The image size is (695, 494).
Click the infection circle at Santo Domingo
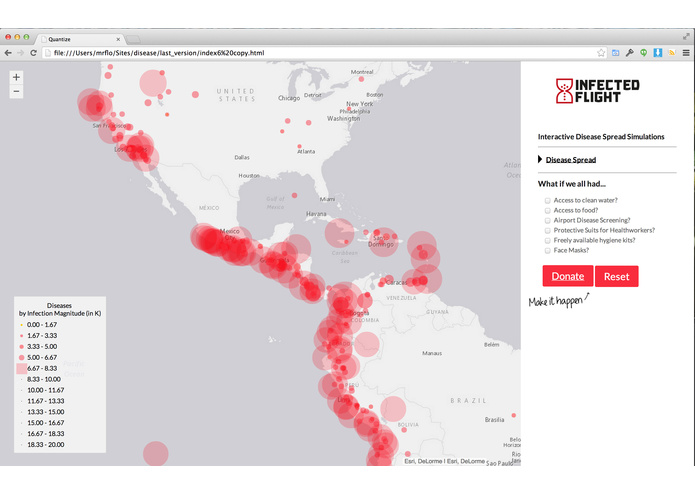[x=382, y=241]
